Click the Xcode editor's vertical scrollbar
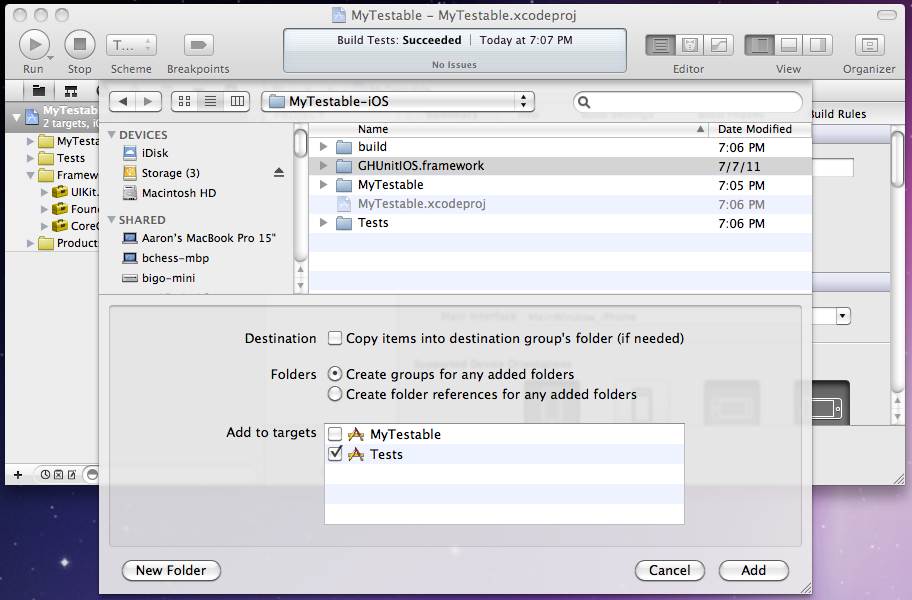Screen dimensions: 912x600 pyautogui.click(x=897, y=160)
